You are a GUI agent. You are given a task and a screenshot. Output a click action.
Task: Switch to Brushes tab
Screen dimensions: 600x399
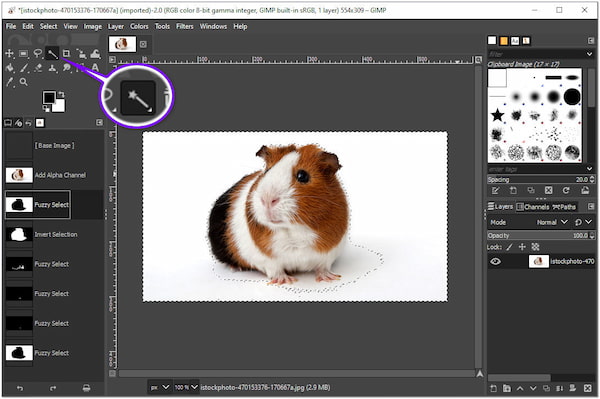[x=492, y=41]
